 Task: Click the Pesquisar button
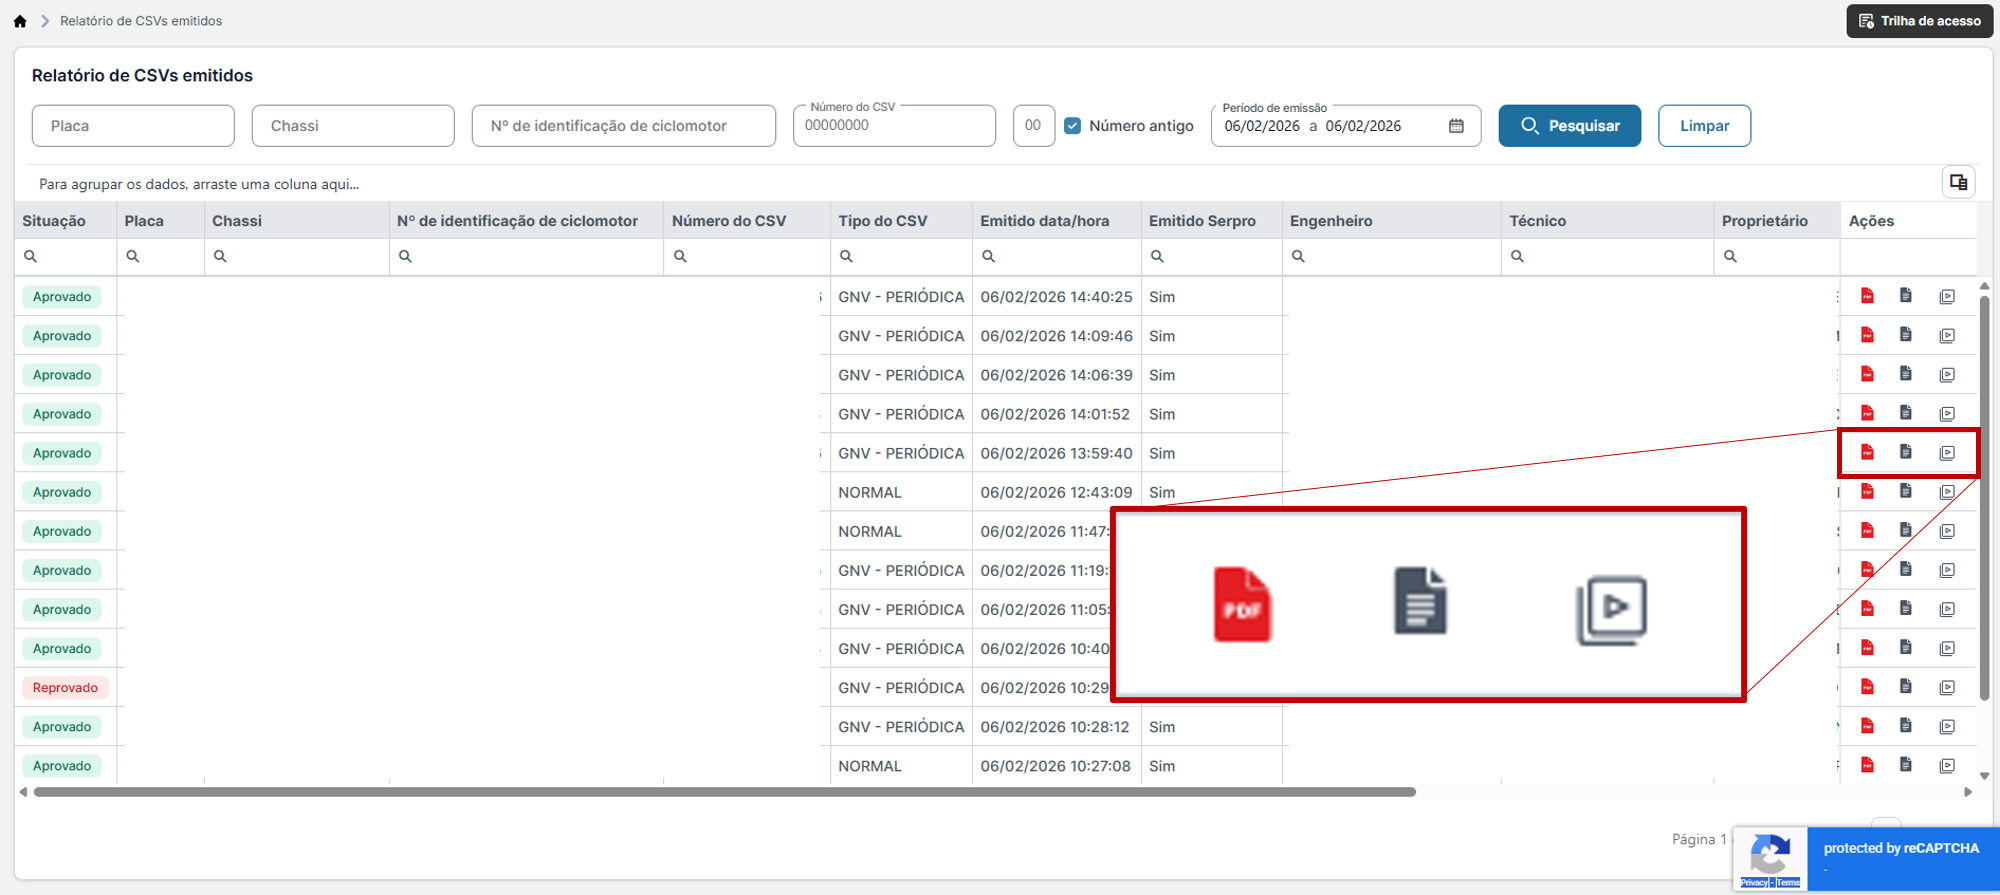click(1569, 126)
